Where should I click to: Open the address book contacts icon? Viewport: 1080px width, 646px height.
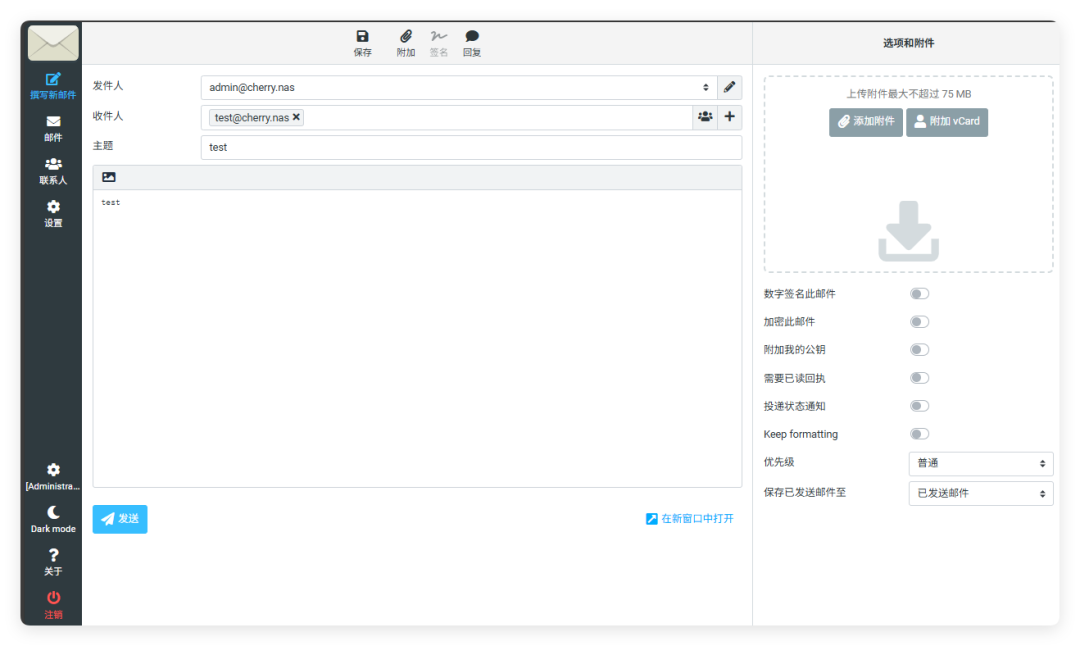point(705,117)
